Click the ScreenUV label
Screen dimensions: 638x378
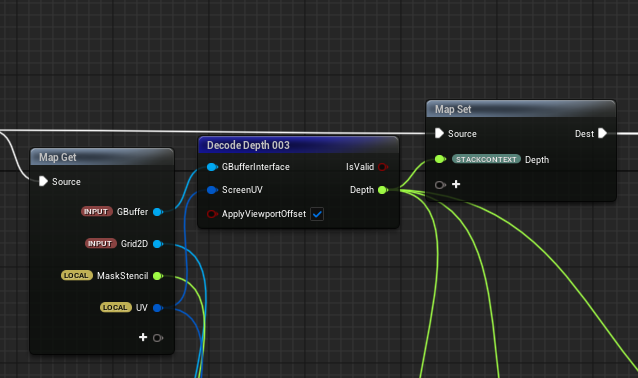[242, 190]
